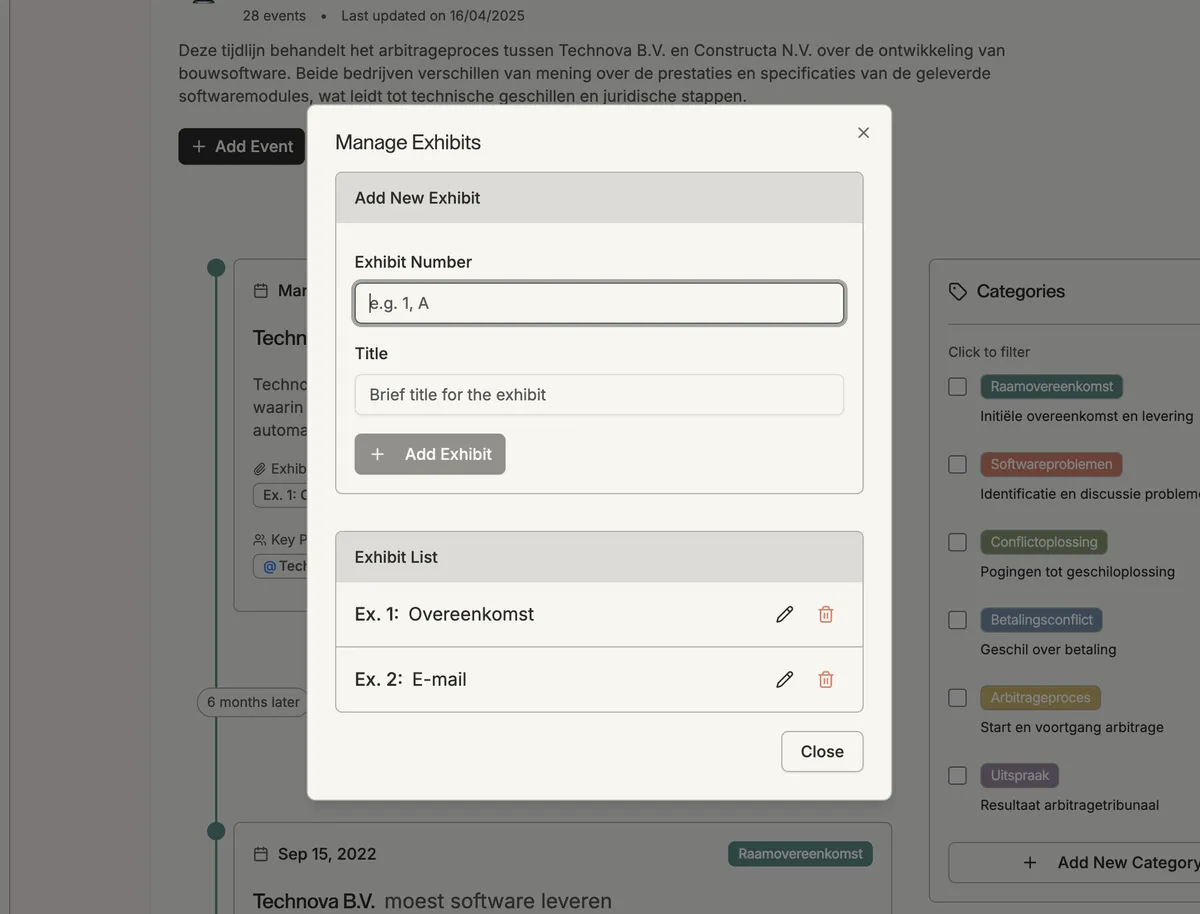The height and width of the screenshot is (914, 1200).
Task: Click the tag icon beside Categories heading
Action: [957, 290]
